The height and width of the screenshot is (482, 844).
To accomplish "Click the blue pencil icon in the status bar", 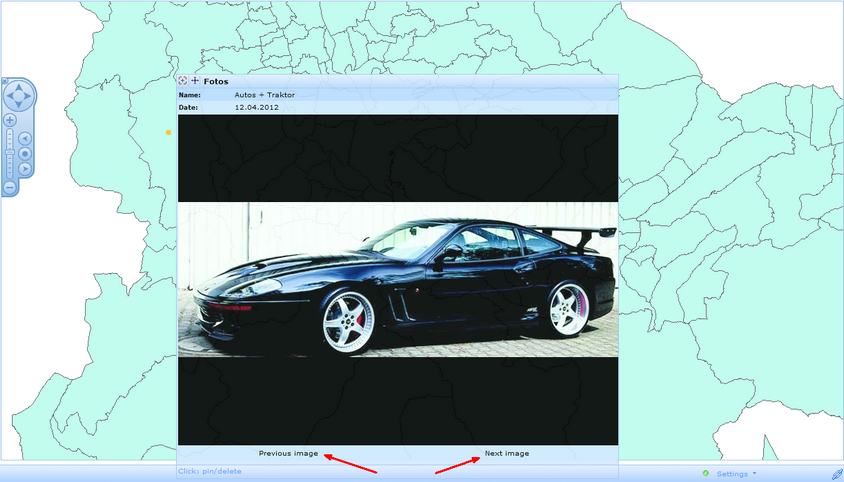I will pyautogui.click(x=837, y=474).
